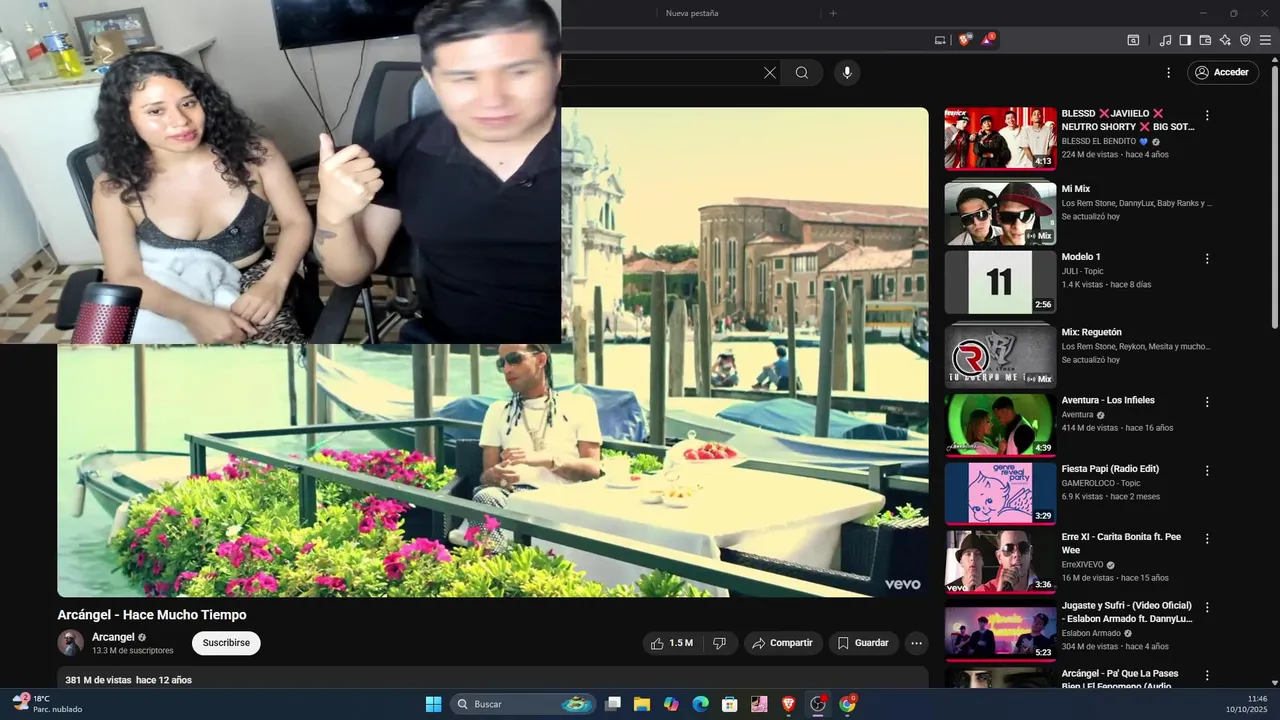Image resolution: width=1280 pixels, height=720 pixels.
Task: Open the Windows Start menu
Action: [433, 704]
